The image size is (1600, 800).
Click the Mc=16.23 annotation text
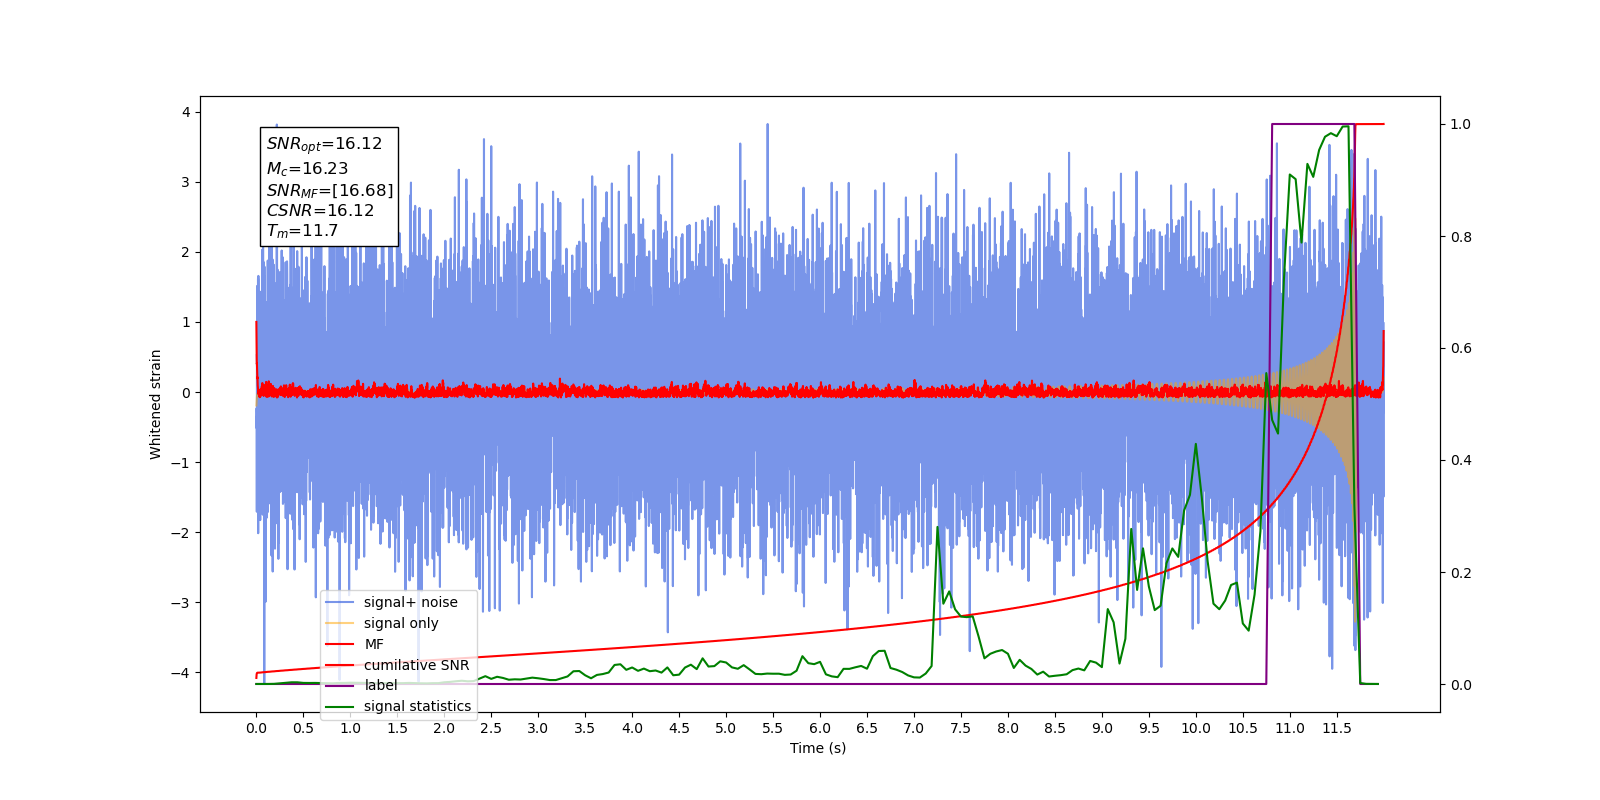307,169
